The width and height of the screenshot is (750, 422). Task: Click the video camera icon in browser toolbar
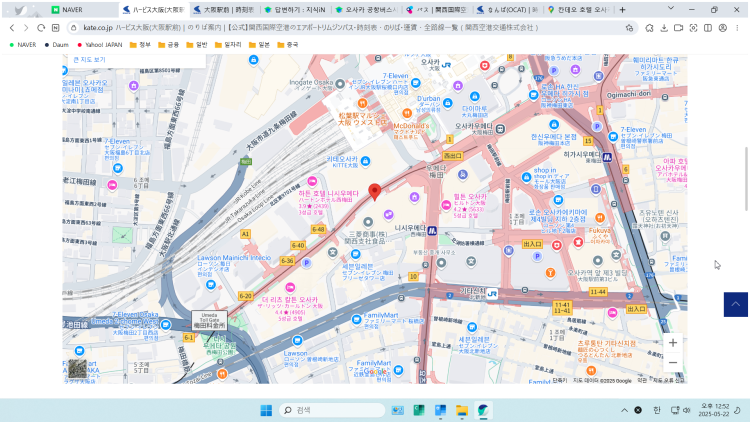(x=678, y=28)
